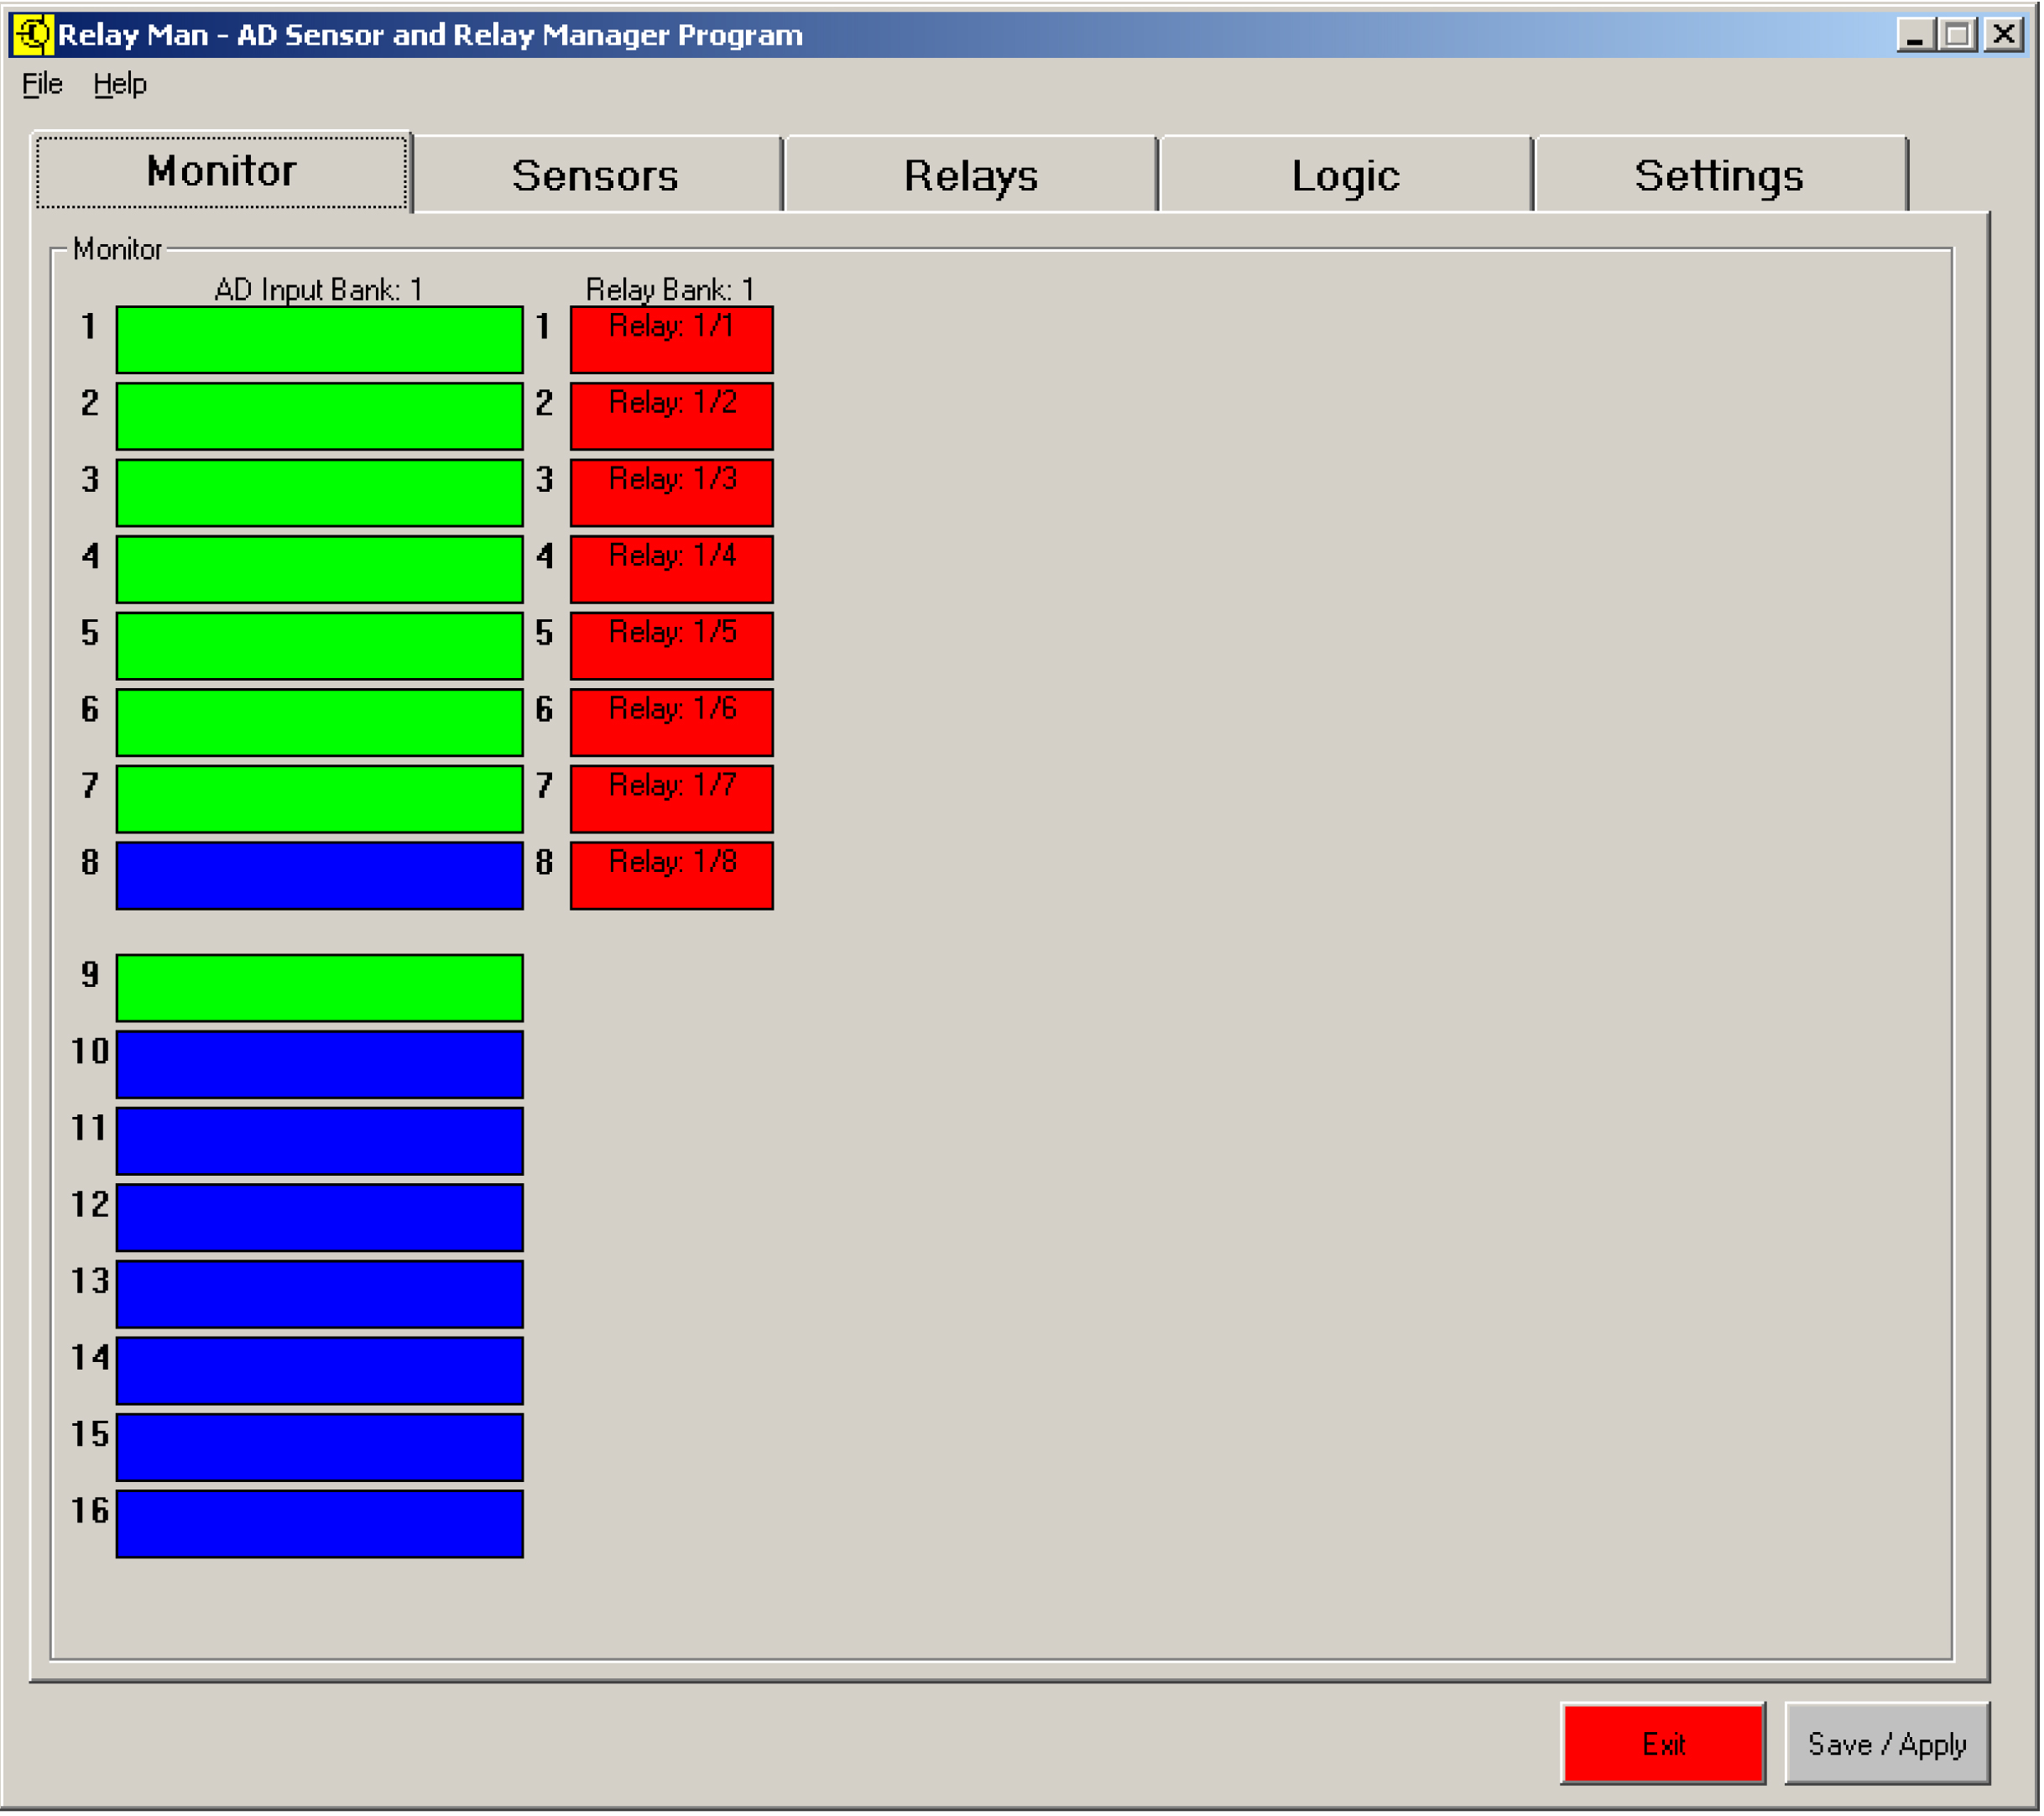Image resolution: width=2044 pixels, height=1816 pixels.
Task: Click green AD input bar 9
Action: pyautogui.click(x=320, y=989)
